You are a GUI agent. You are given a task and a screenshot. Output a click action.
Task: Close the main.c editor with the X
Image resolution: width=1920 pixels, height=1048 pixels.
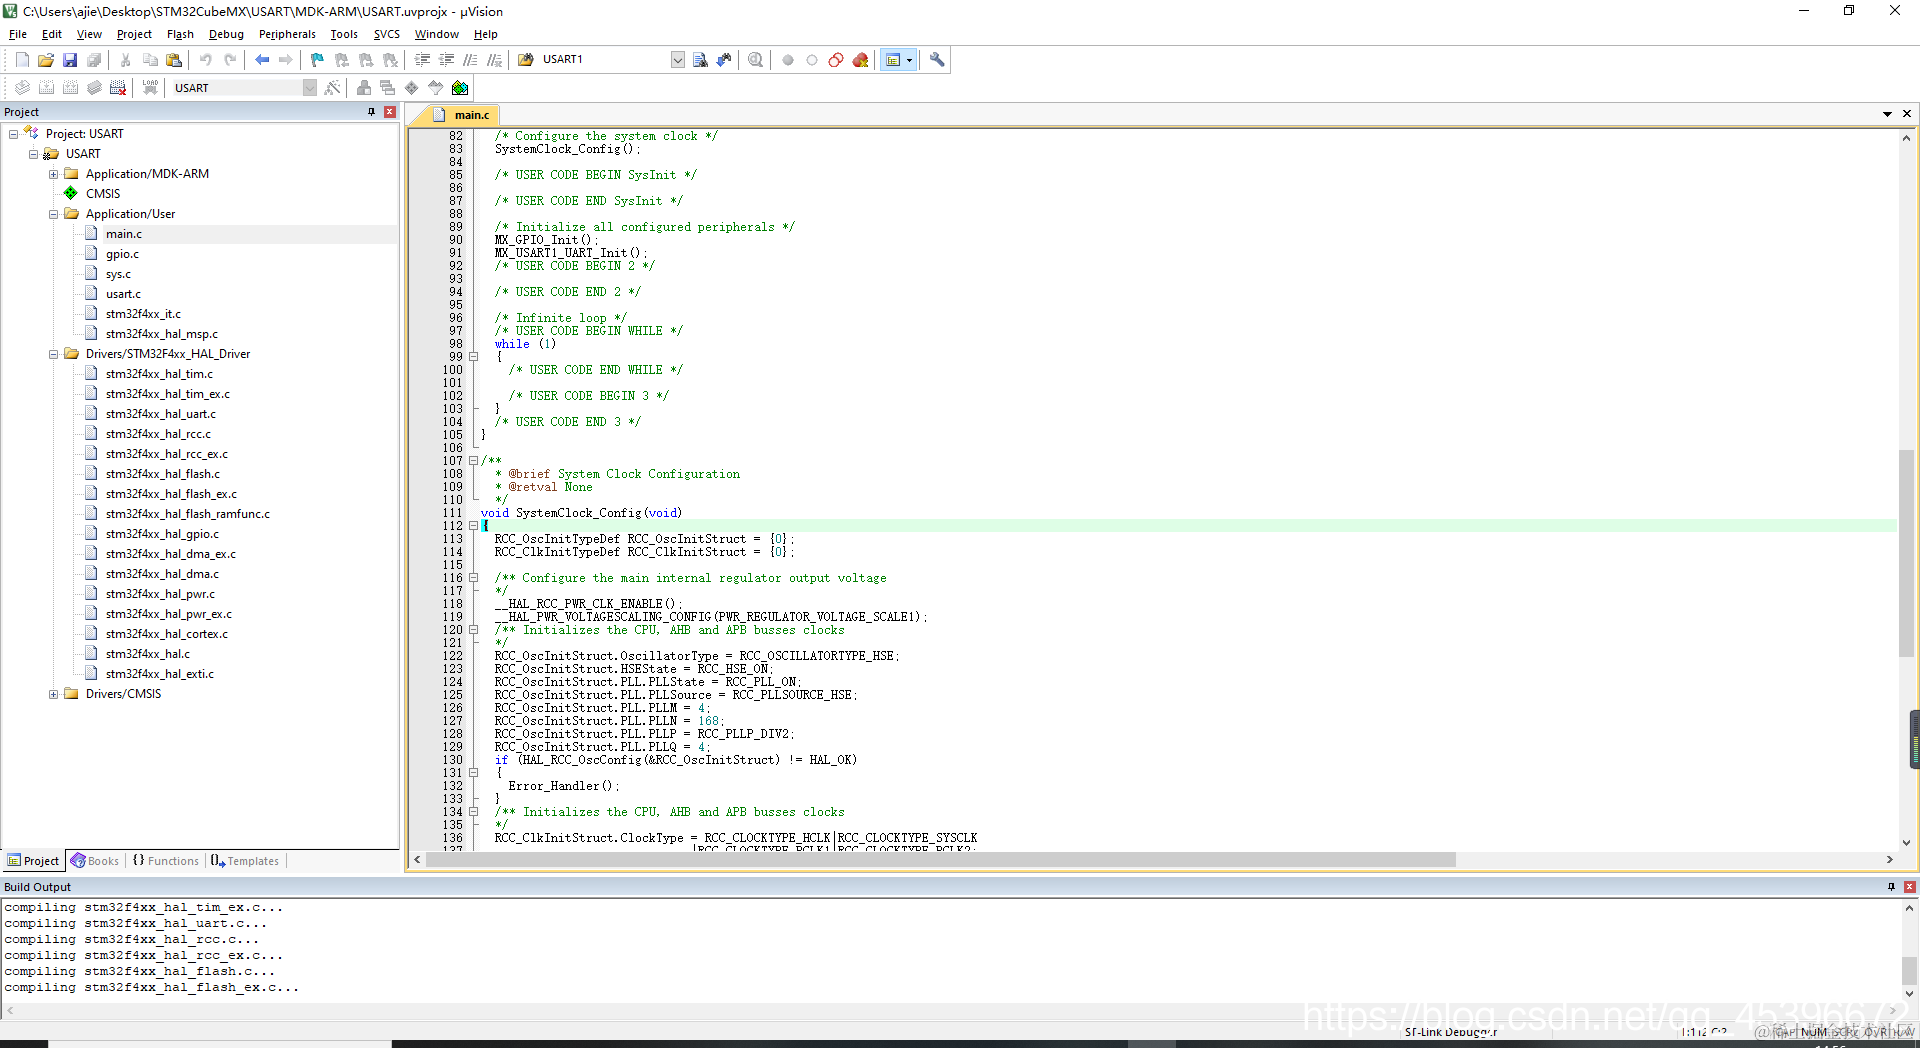coord(1907,114)
